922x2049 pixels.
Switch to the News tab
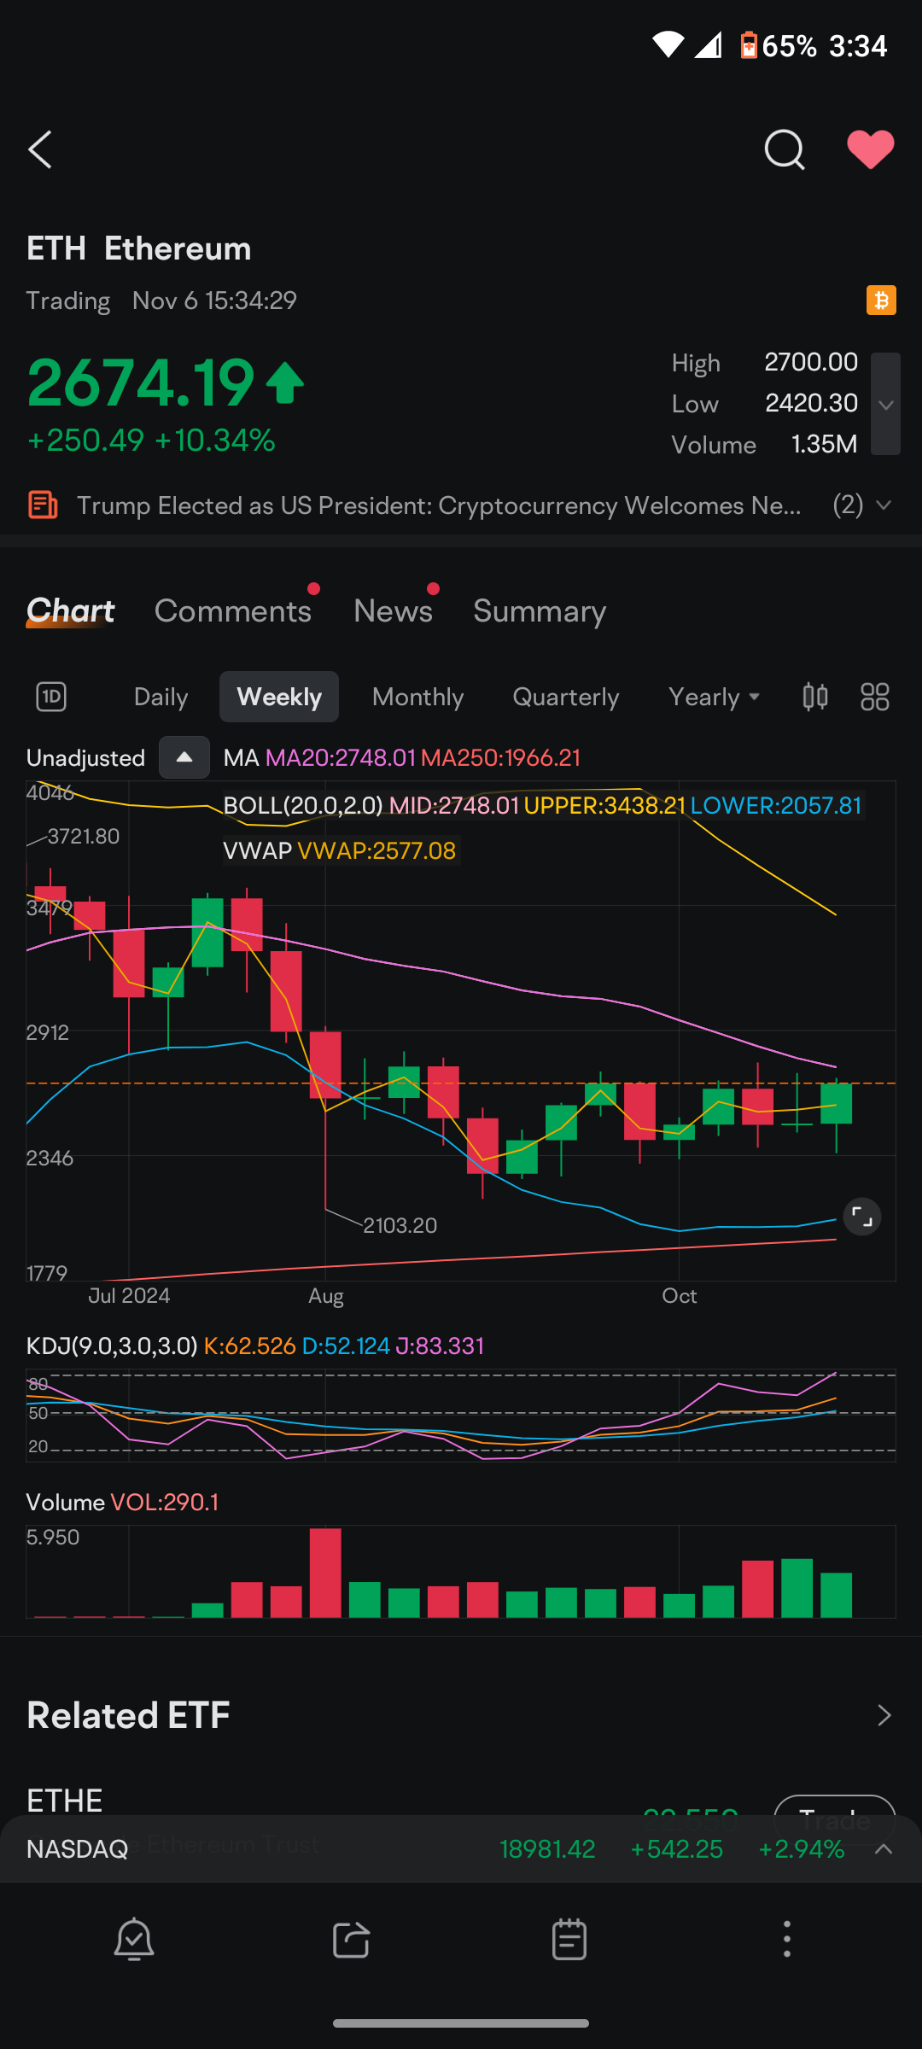tap(393, 611)
